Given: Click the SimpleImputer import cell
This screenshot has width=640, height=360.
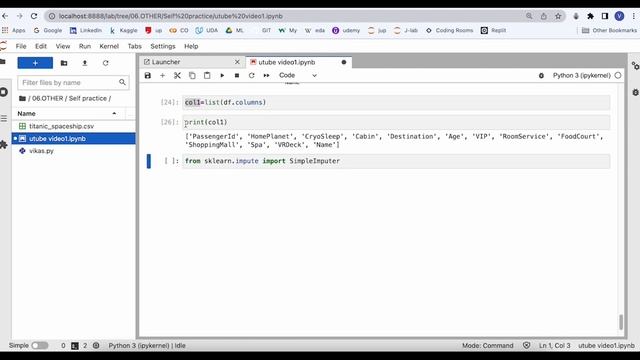Looking at the screenshot, I should click(x=396, y=161).
